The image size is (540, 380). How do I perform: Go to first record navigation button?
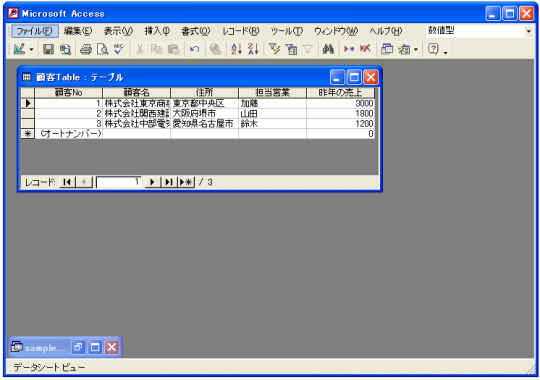click(x=67, y=182)
